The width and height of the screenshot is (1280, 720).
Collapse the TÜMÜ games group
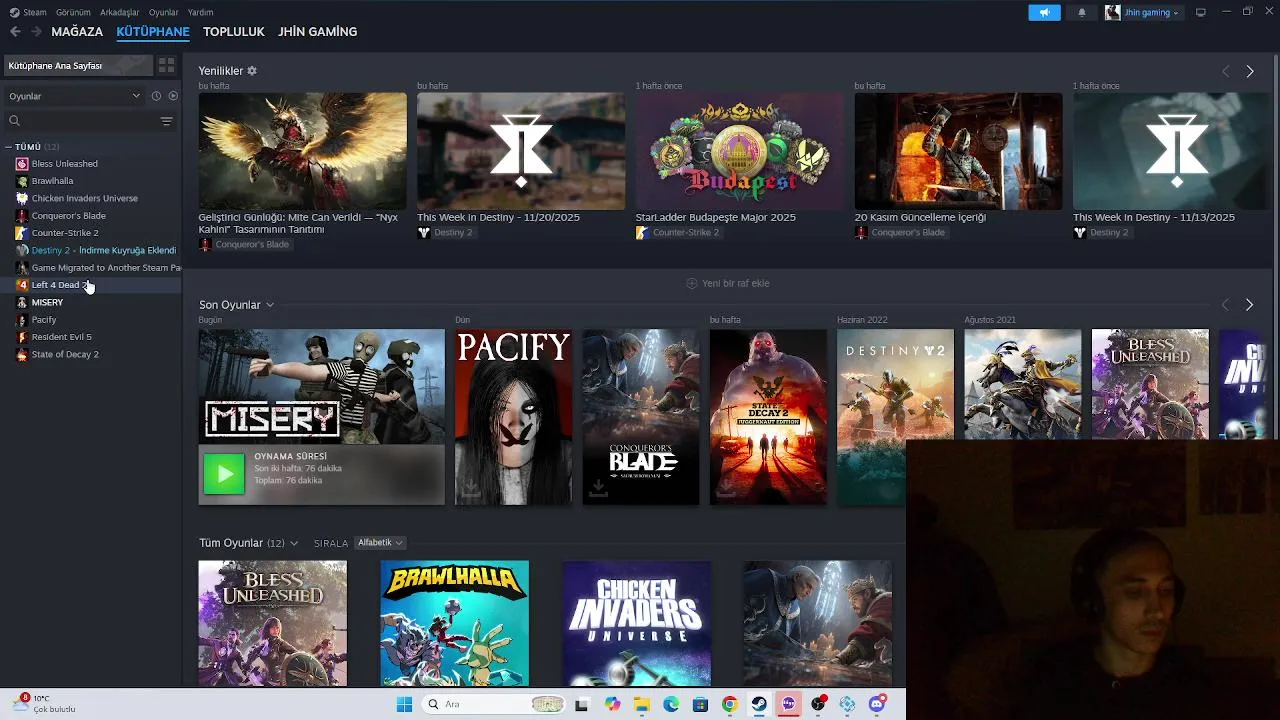[9, 147]
